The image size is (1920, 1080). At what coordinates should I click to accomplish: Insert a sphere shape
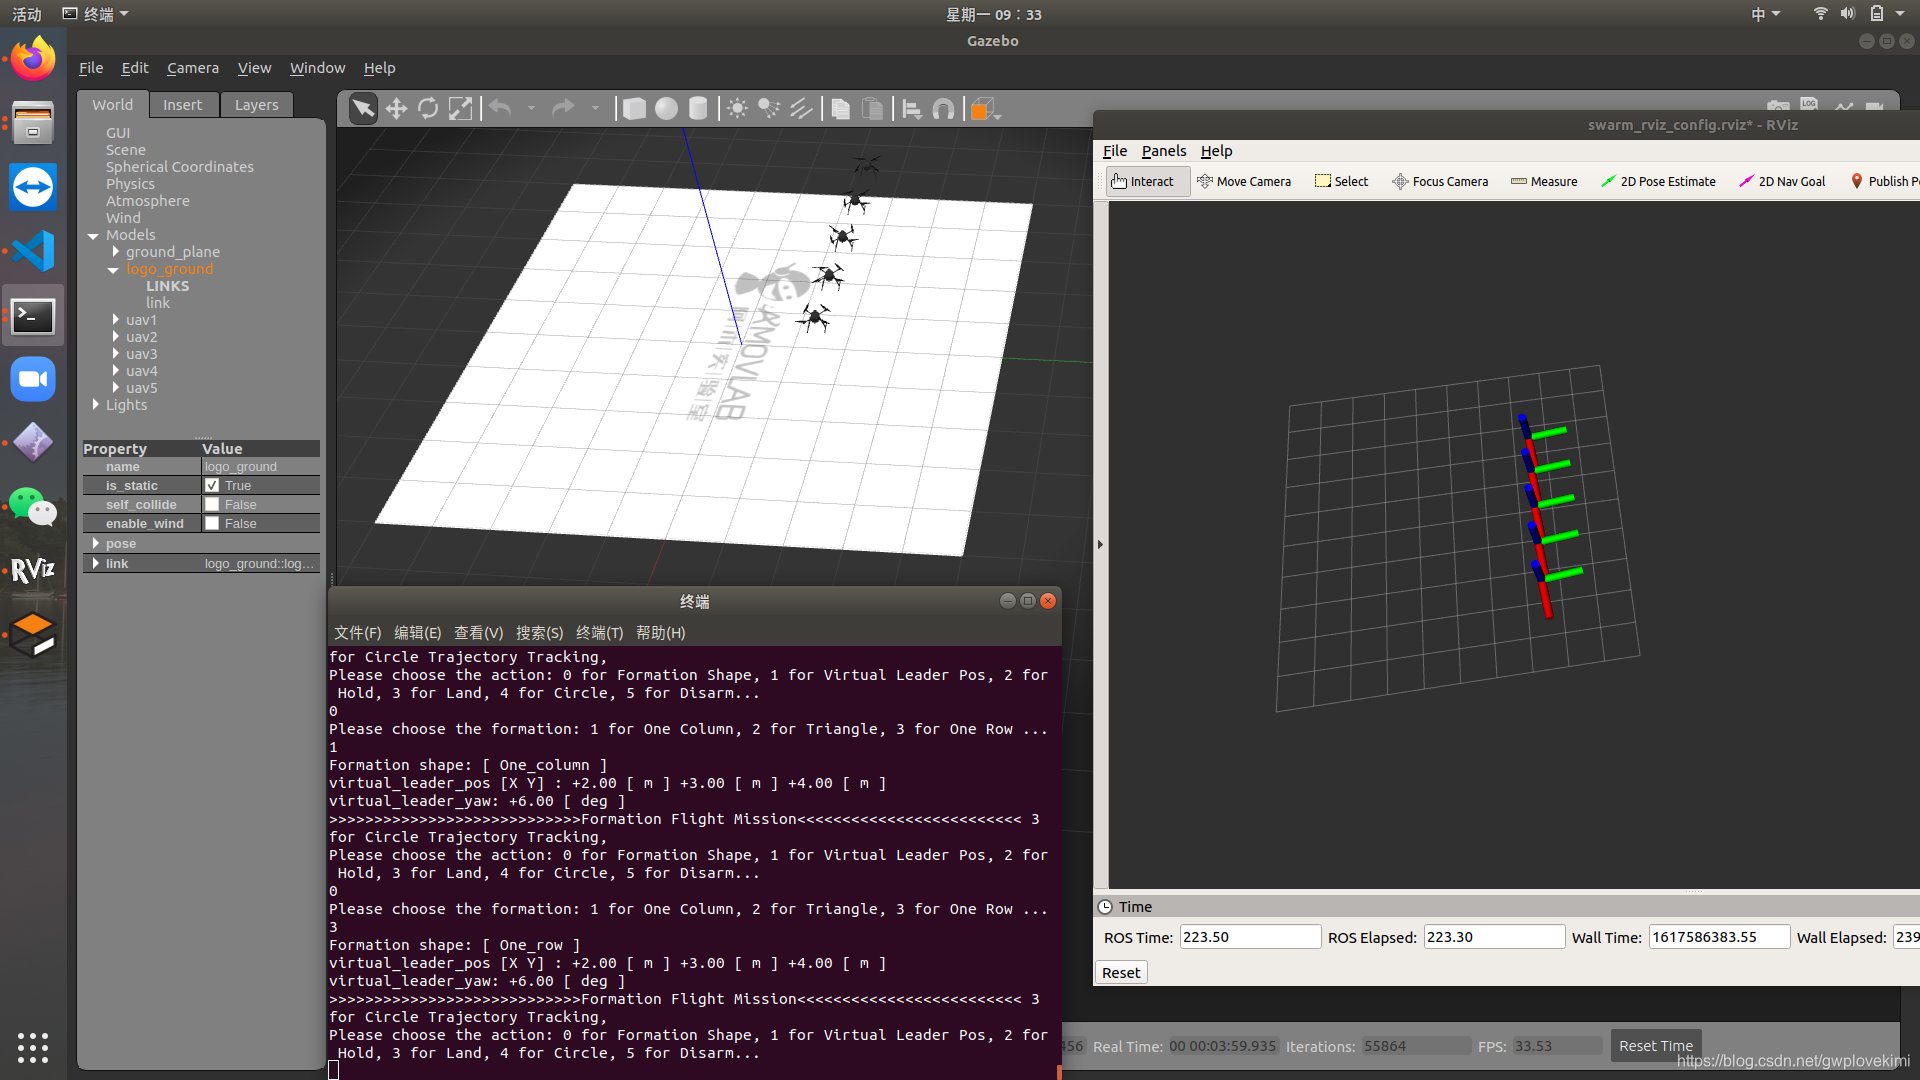pyautogui.click(x=666, y=109)
